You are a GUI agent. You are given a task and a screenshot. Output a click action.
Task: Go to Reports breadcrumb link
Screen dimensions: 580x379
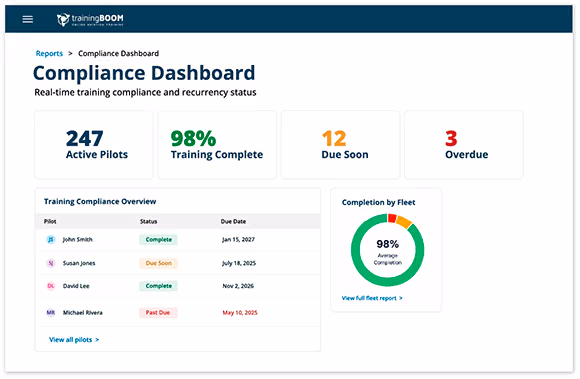click(49, 54)
